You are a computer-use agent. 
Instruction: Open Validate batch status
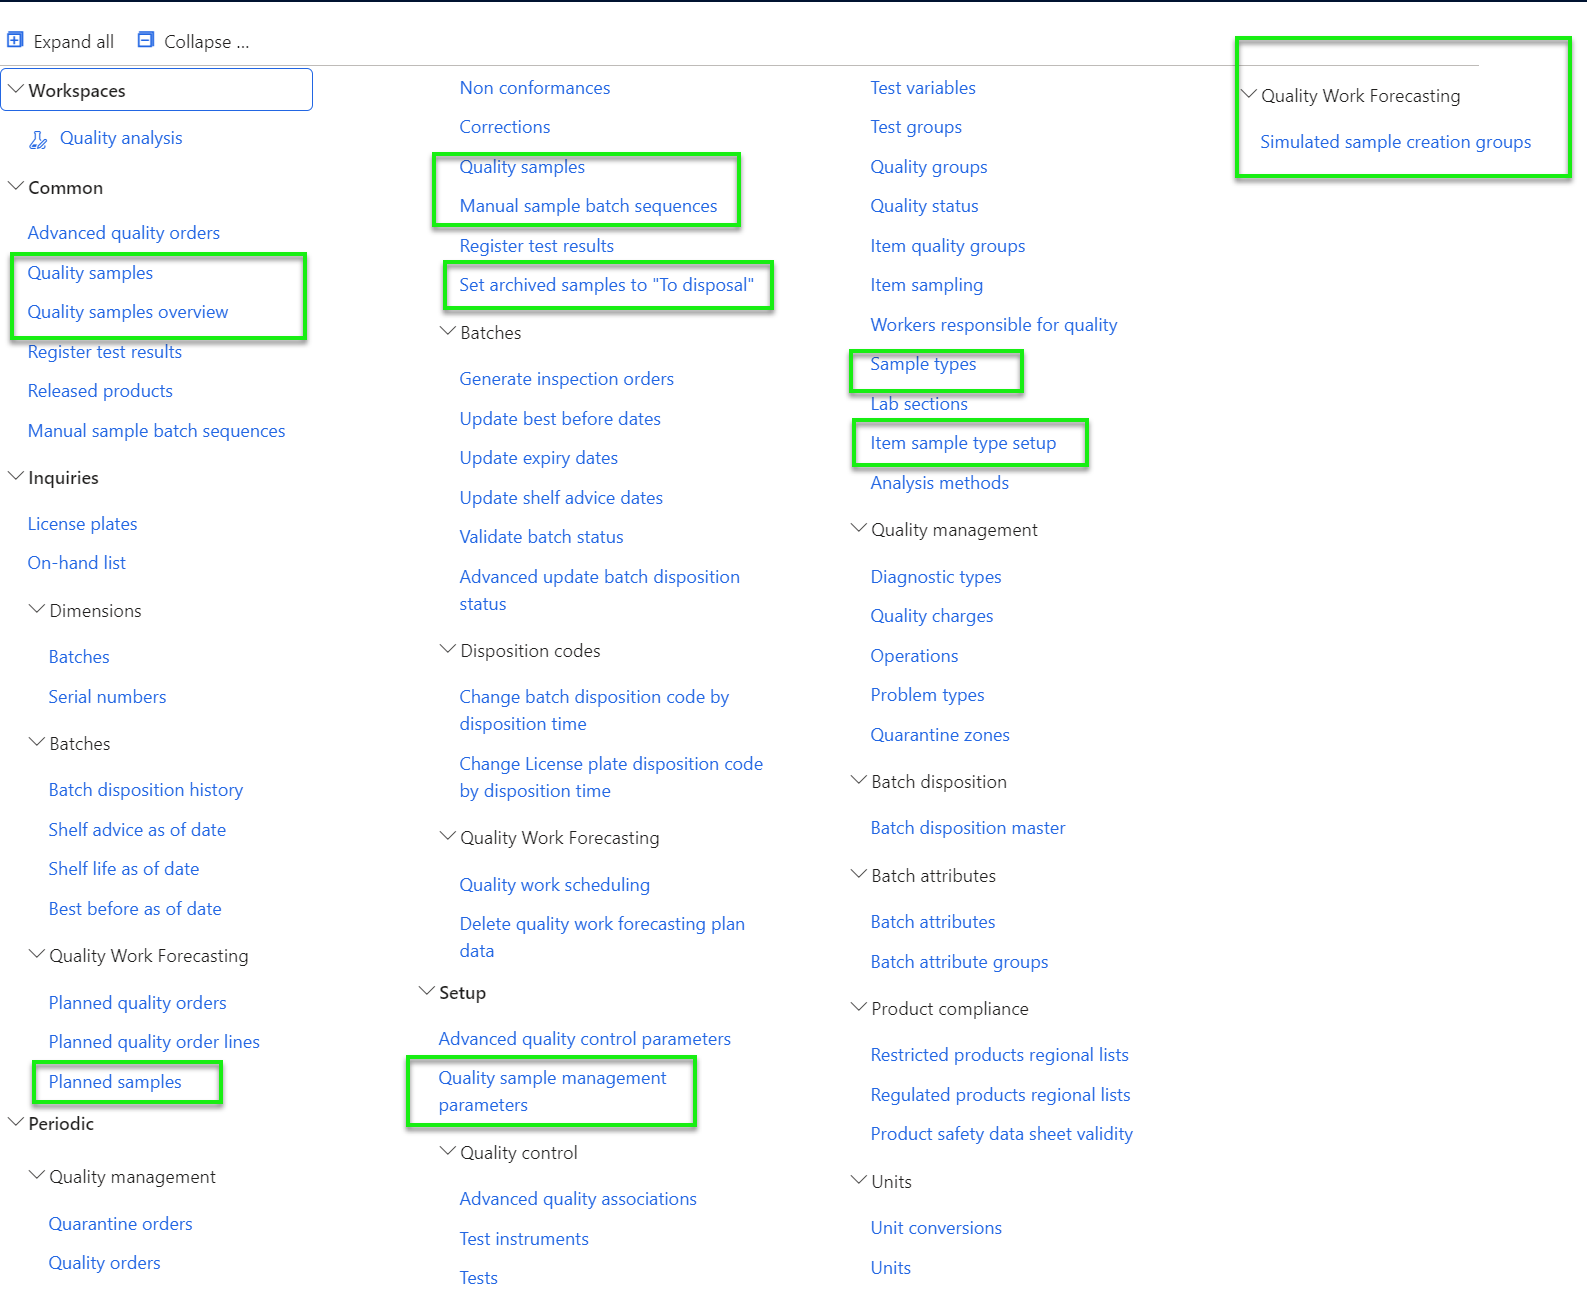coord(542,537)
